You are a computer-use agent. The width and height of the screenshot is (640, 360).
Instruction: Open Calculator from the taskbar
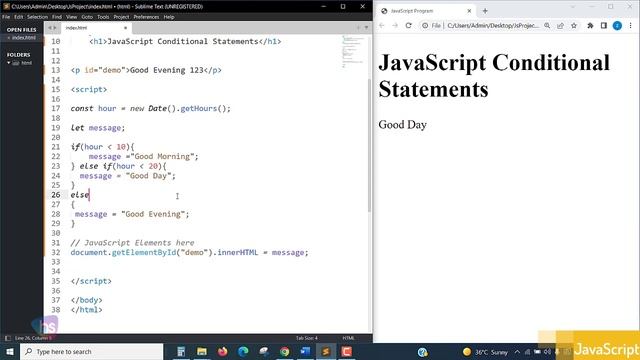pos(181,351)
